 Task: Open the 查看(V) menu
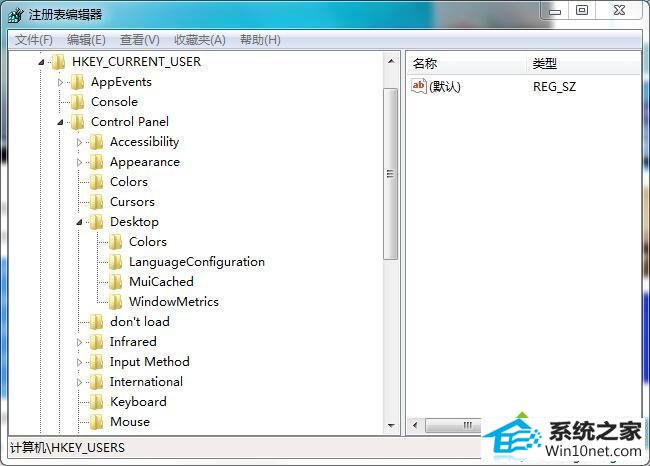[140, 40]
